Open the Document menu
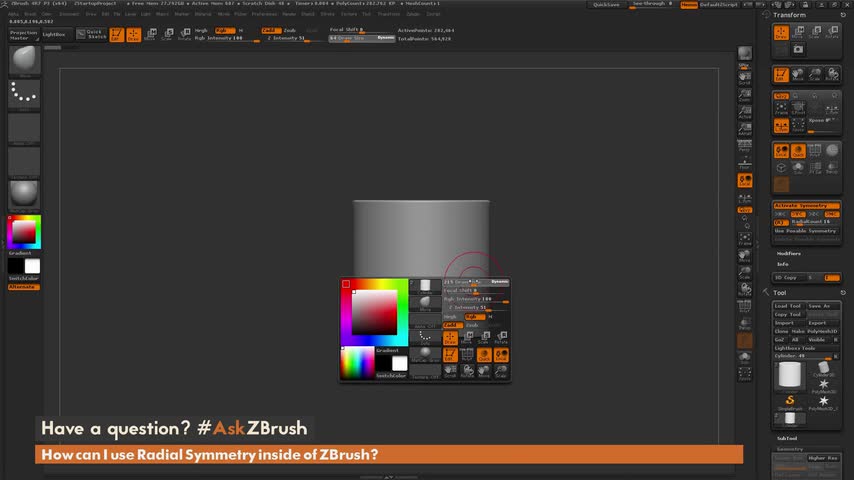This screenshot has height=480, width=854. coord(69,14)
